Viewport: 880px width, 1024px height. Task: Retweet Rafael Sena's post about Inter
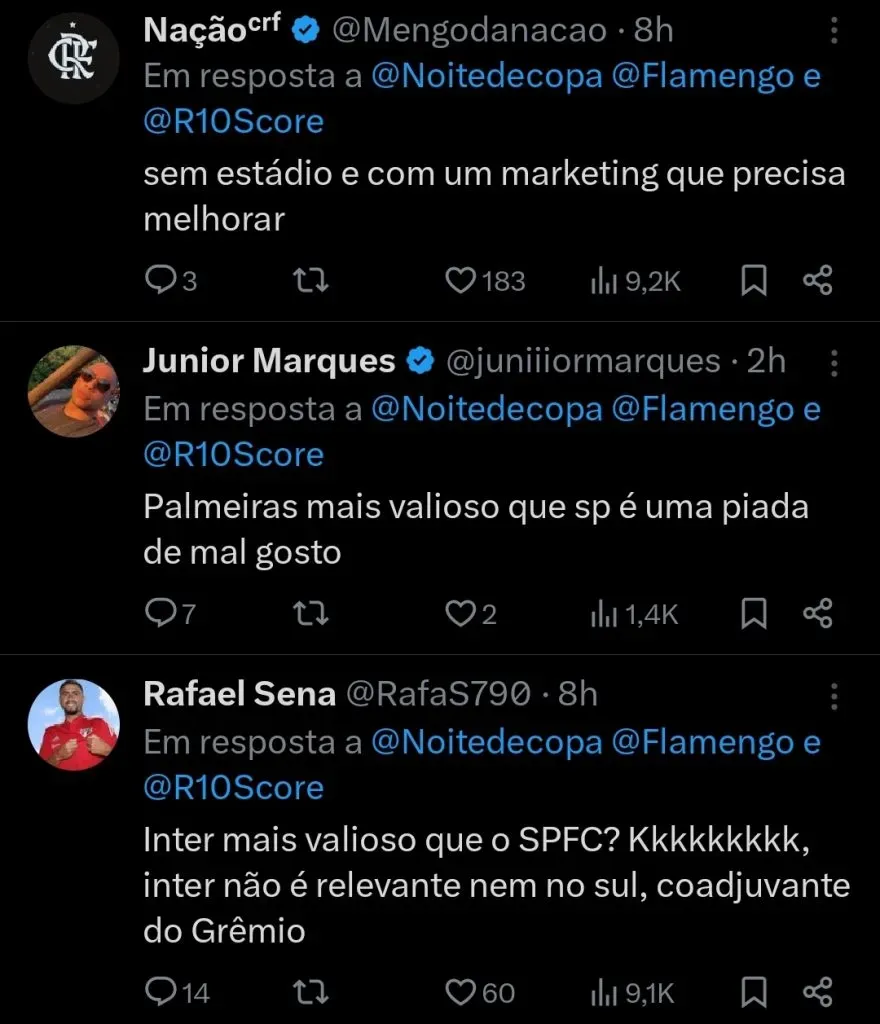coord(315,992)
